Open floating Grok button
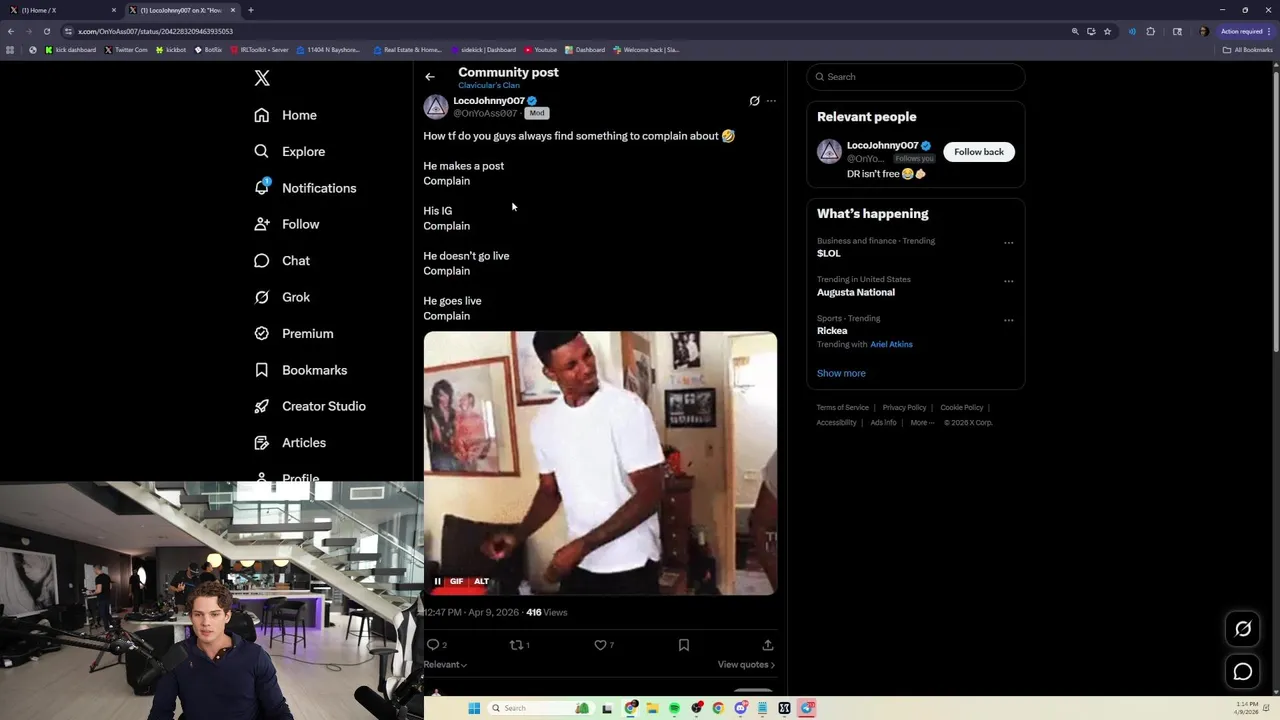 [x=1243, y=629]
